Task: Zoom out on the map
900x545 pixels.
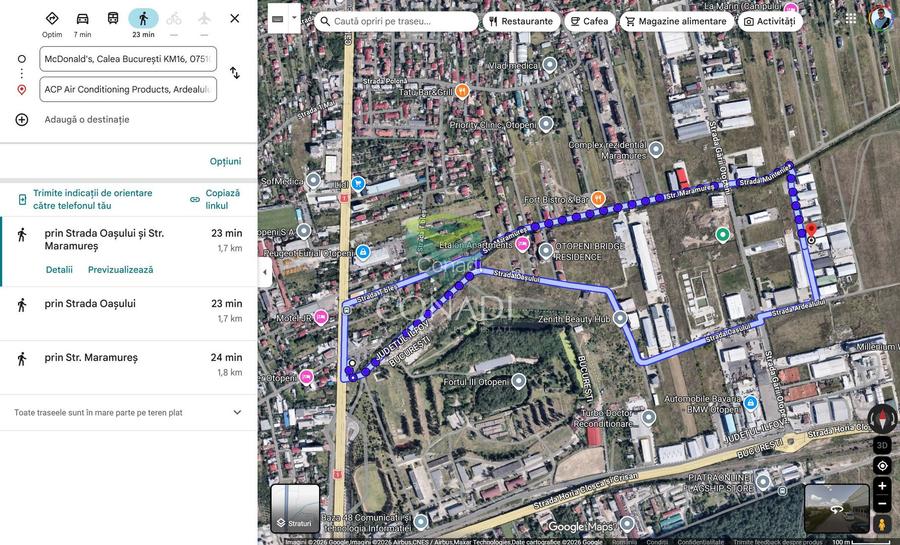Action: tap(882, 505)
